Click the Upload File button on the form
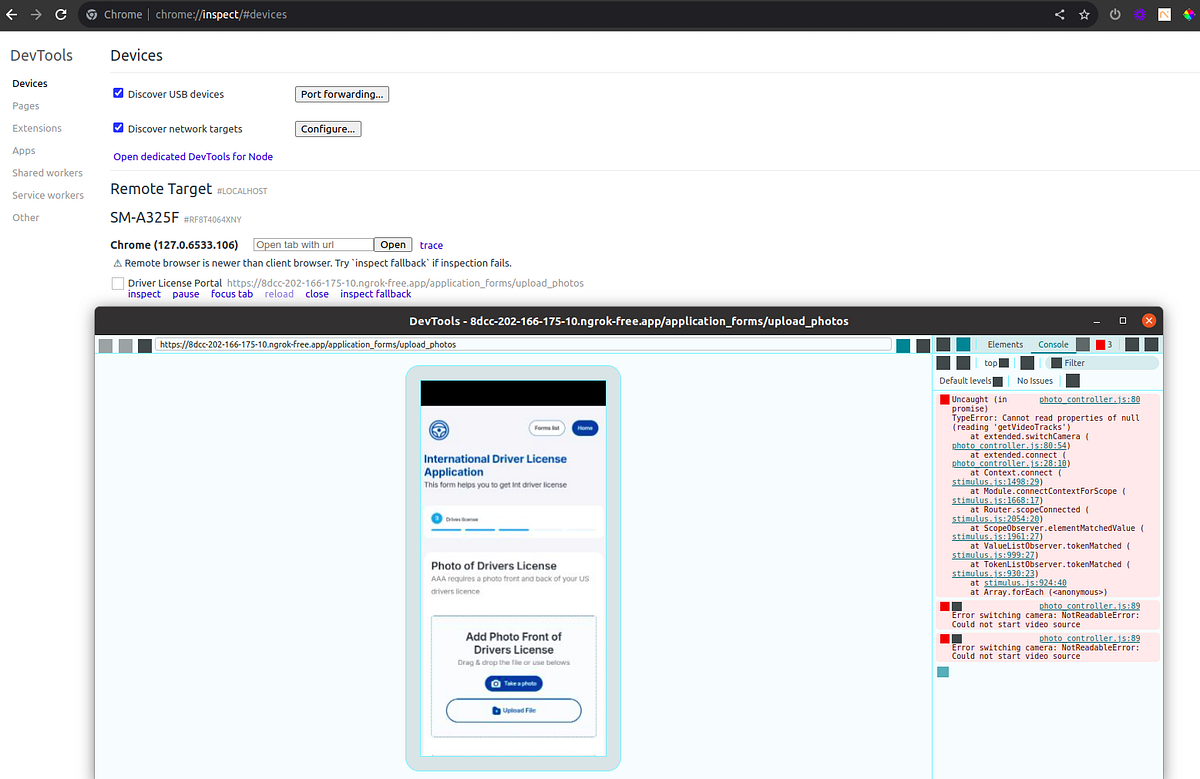The width and height of the screenshot is (1200, 779). pos(513,710)
